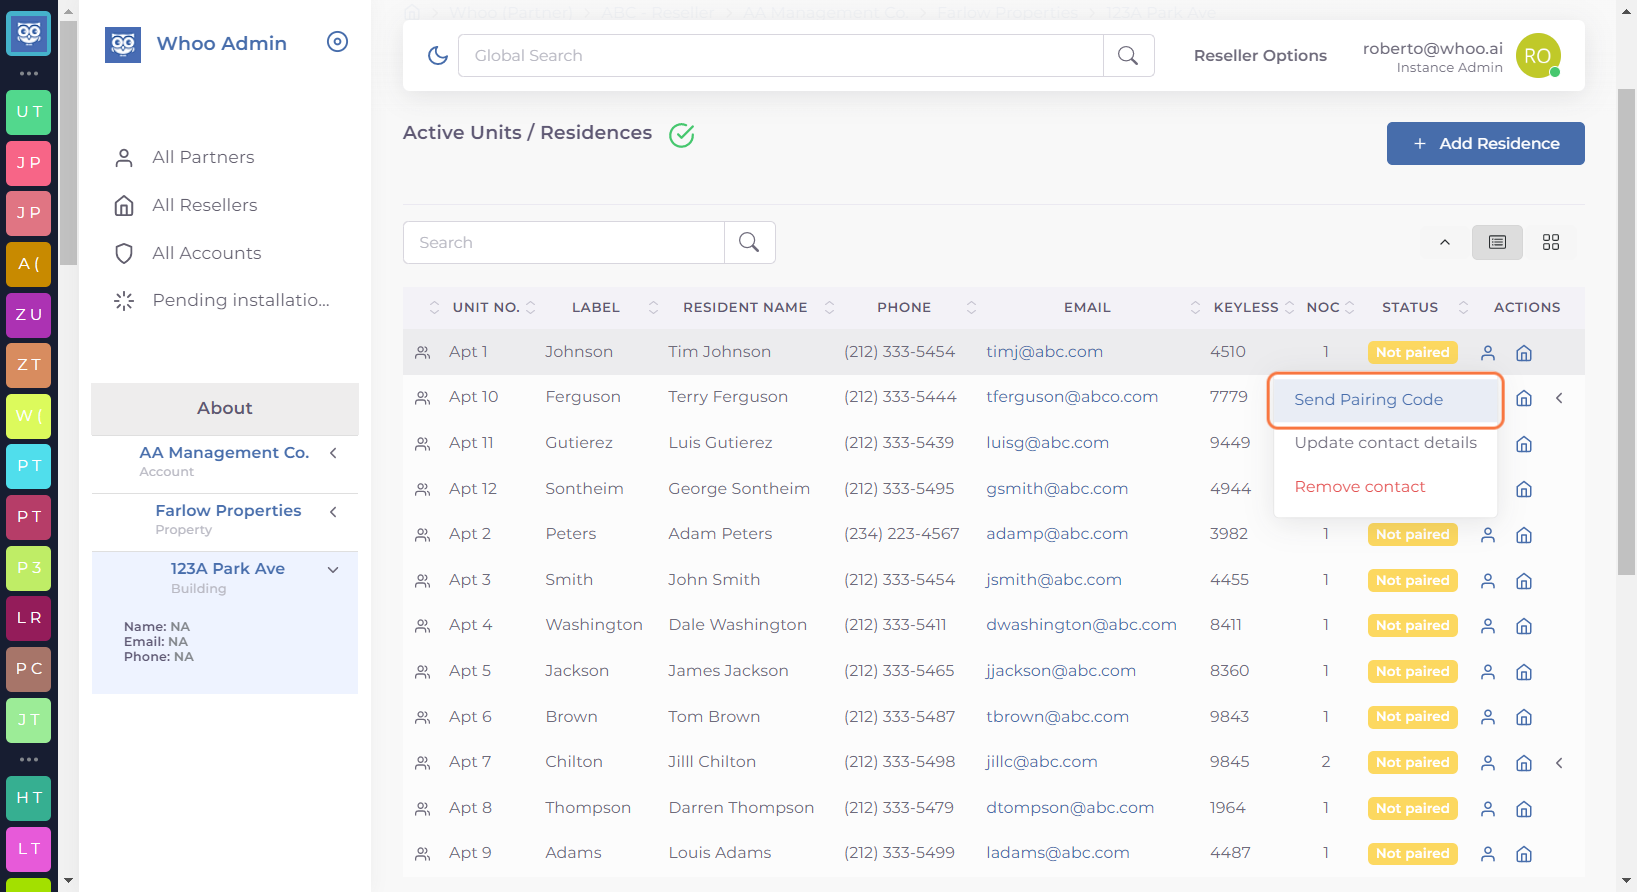Collapse the 123A Park Ave building
This screenshot has height=892, width=1637.
click(x=333, y=570)
